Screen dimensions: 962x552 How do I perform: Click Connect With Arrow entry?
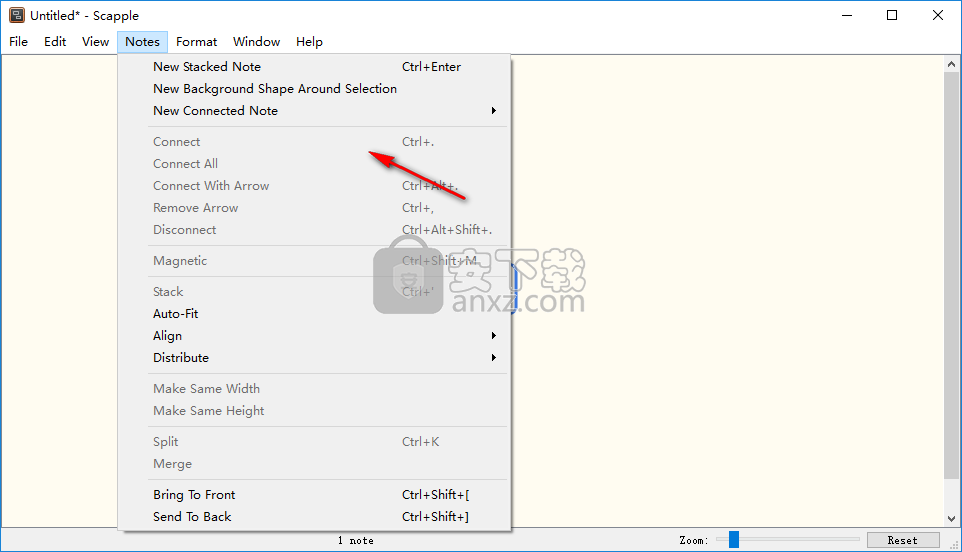(x=314, y=186)
